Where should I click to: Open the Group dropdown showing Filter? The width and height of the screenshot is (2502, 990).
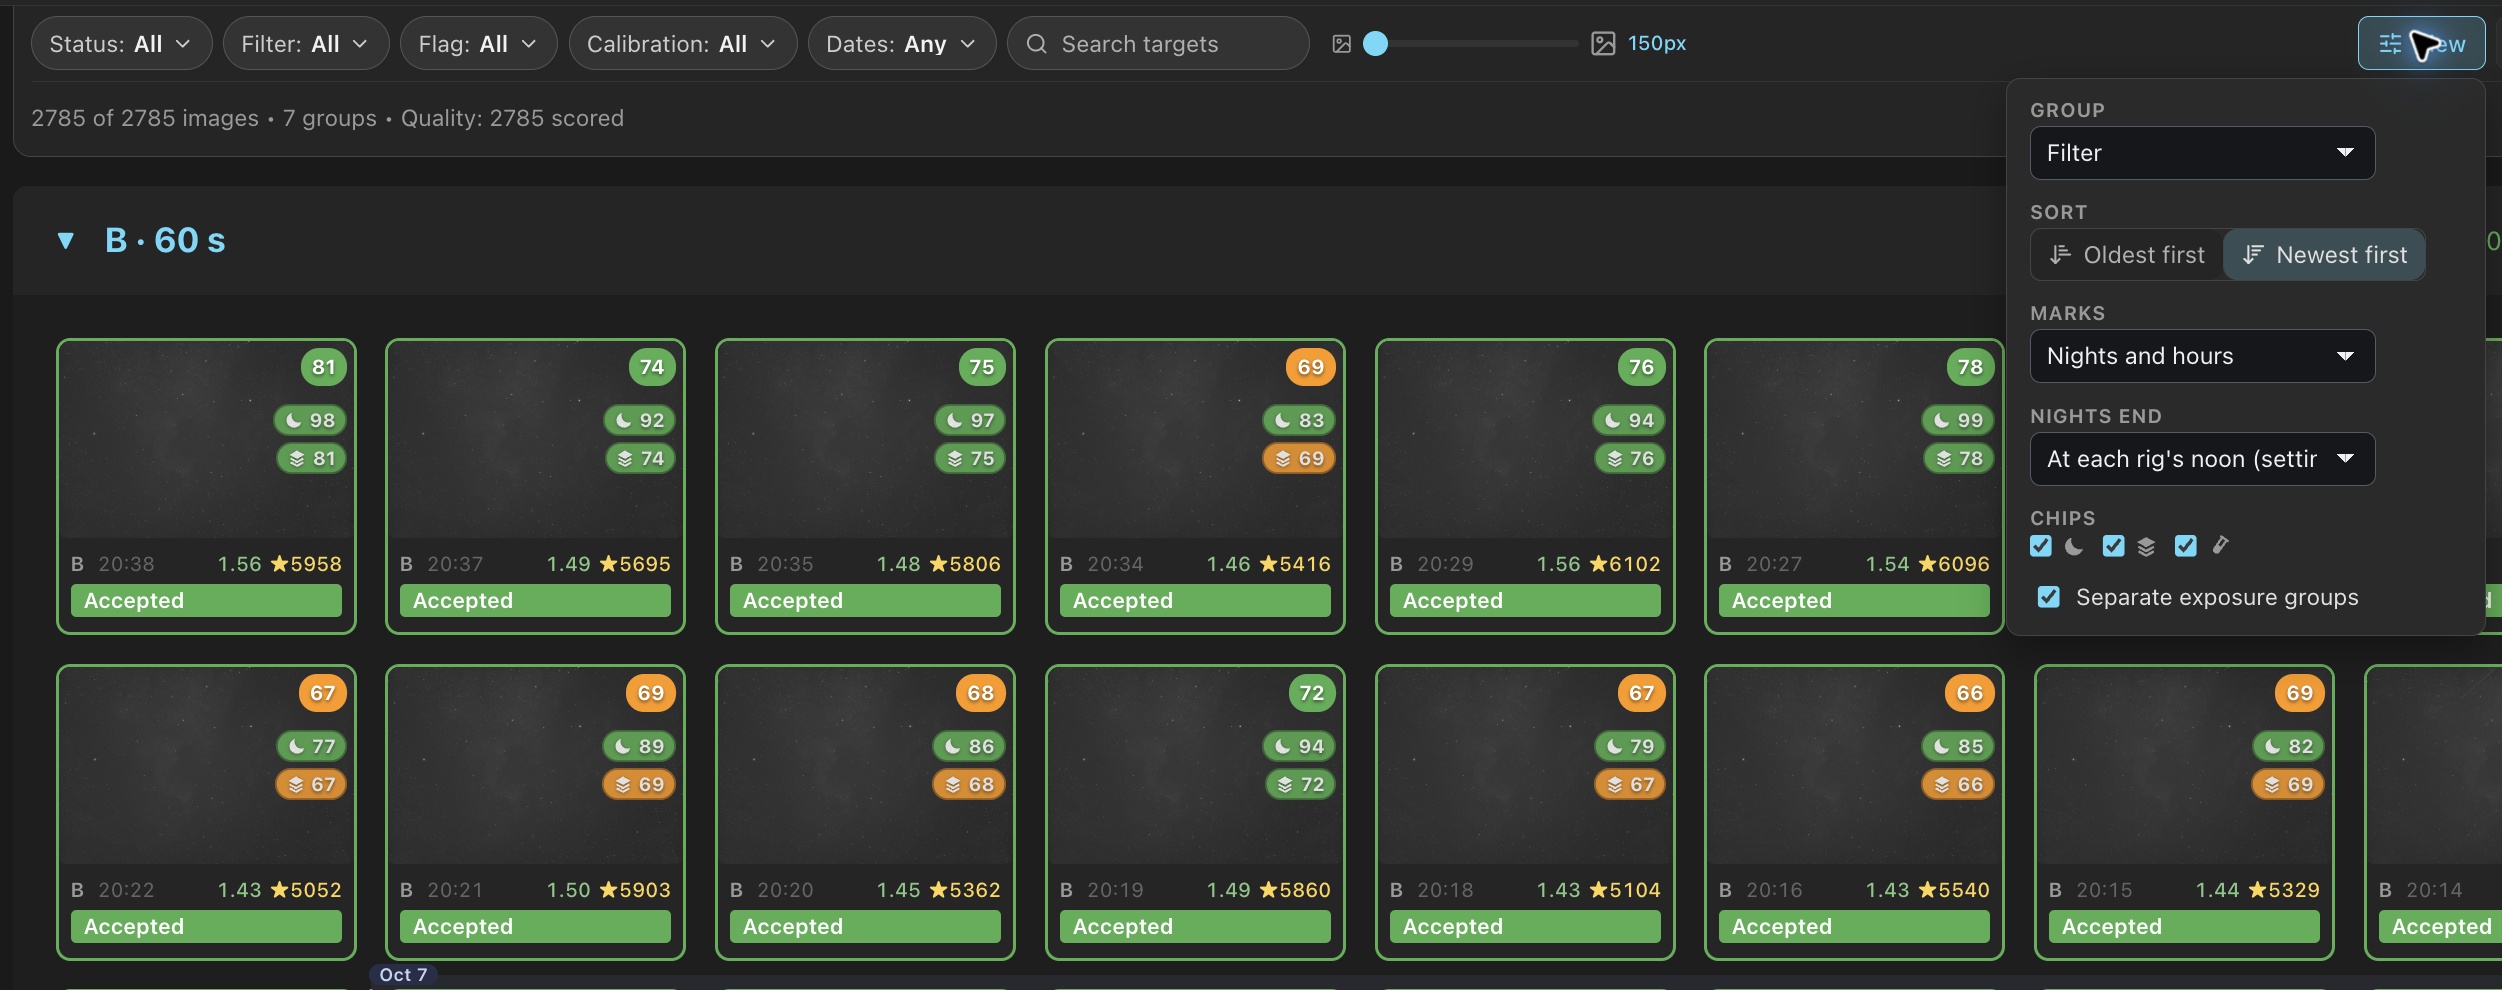click(x=2202, y=153)
